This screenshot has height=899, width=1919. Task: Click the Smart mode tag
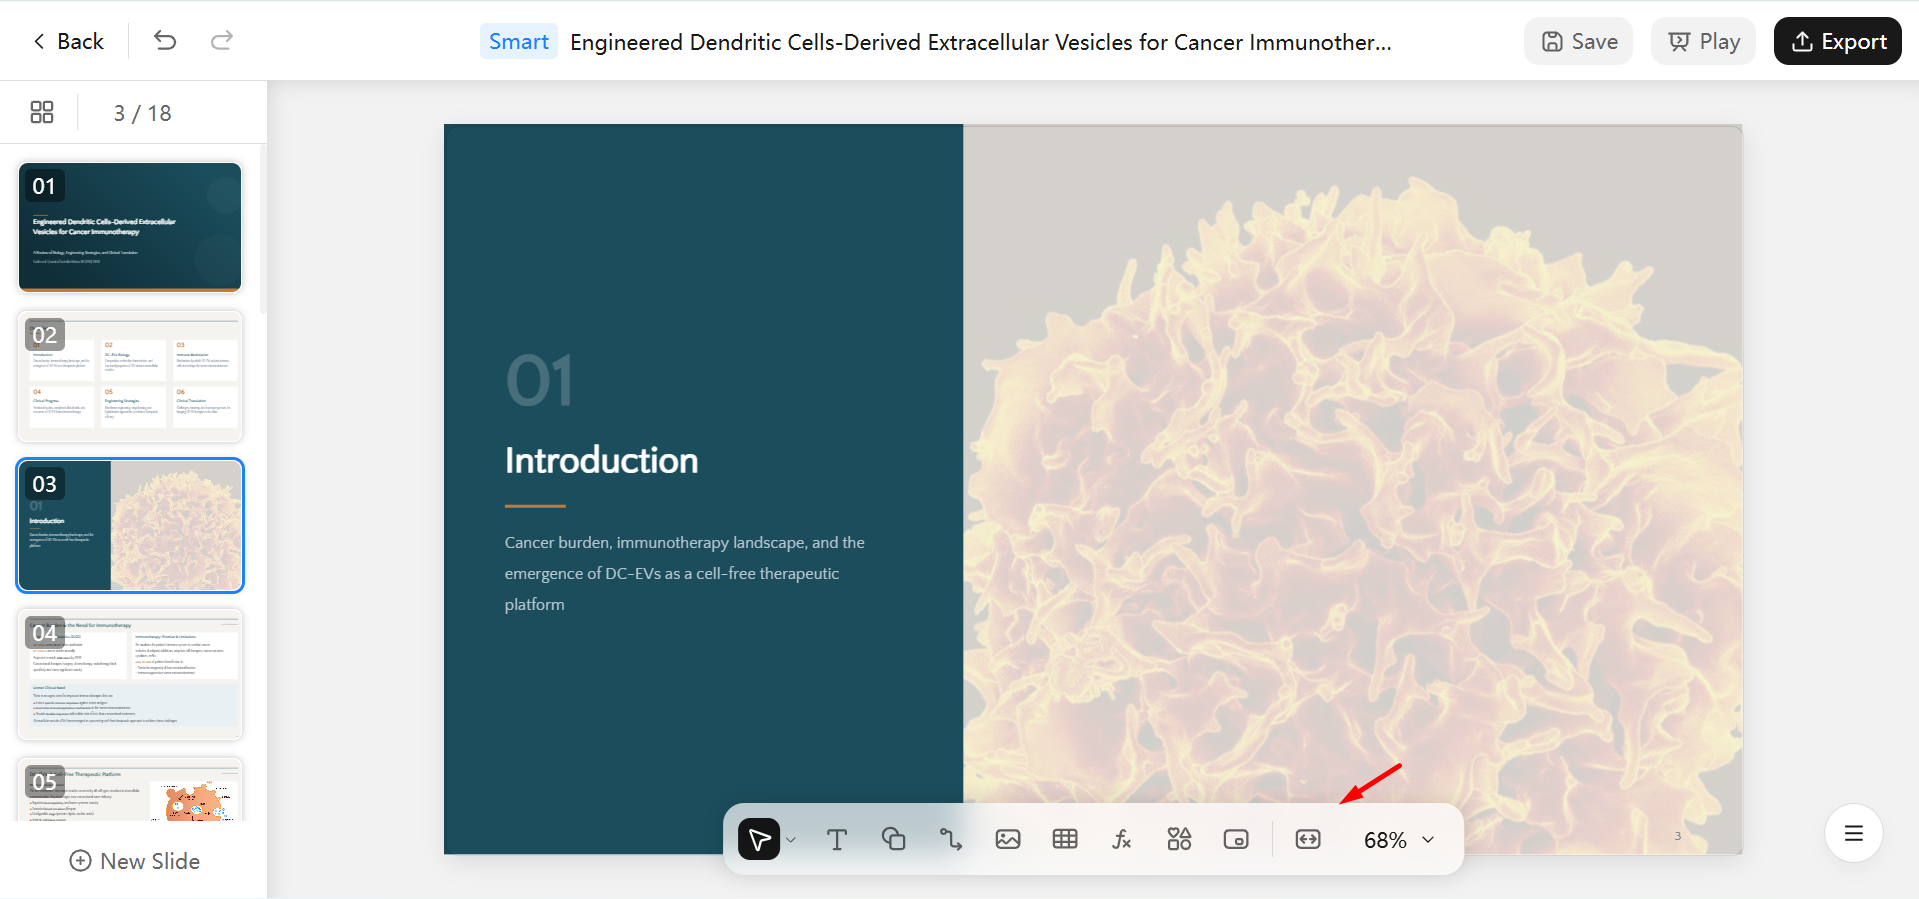pyautogui.click(x=519, y=42)
